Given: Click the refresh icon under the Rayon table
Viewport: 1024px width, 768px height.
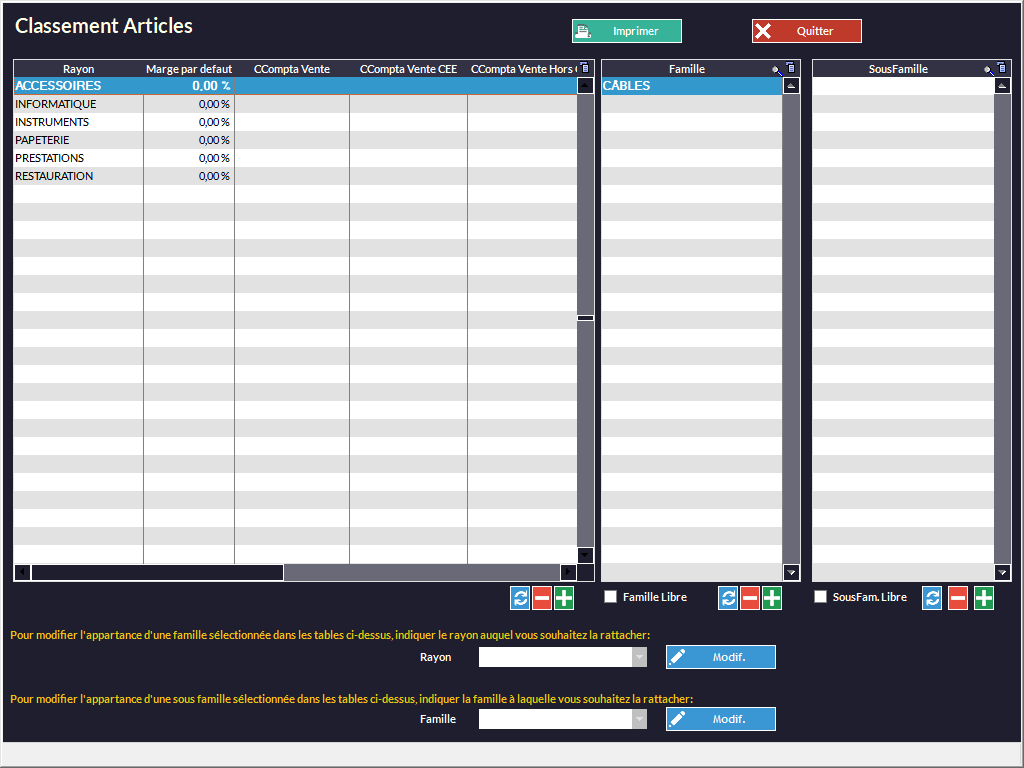Looking at the screenshot, I should click(x=520, y=598).
